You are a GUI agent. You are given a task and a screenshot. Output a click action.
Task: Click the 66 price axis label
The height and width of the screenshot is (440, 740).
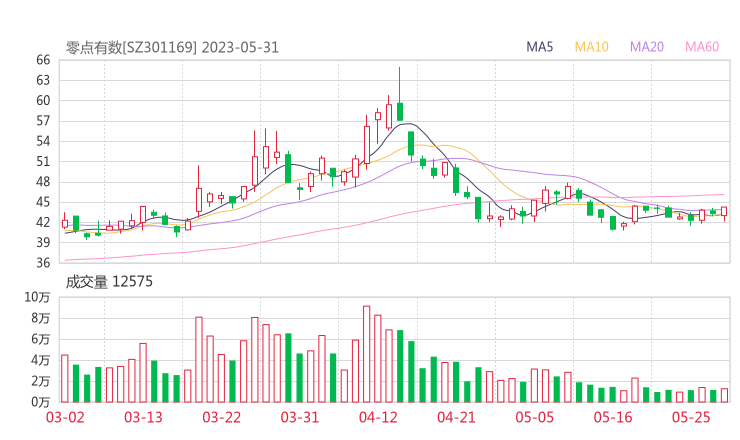click(43, 60)
